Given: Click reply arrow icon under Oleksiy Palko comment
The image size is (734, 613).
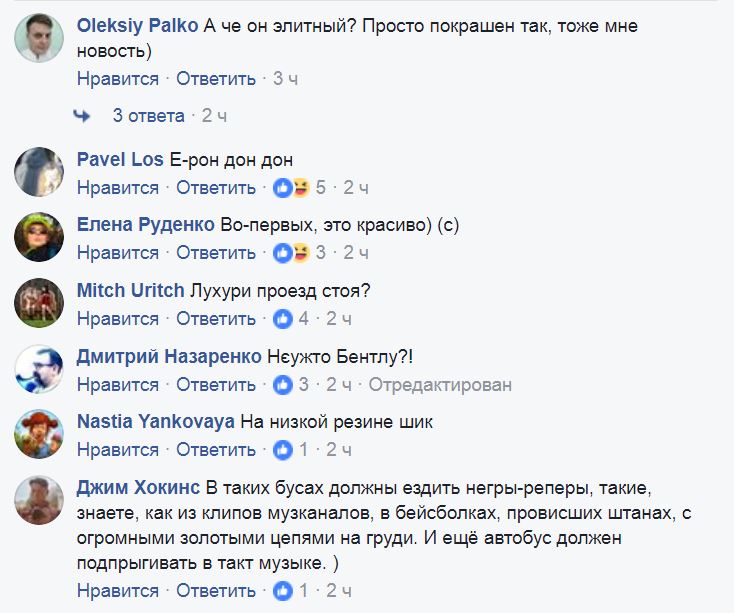Looking at the screenshot, I should point(82,116).
